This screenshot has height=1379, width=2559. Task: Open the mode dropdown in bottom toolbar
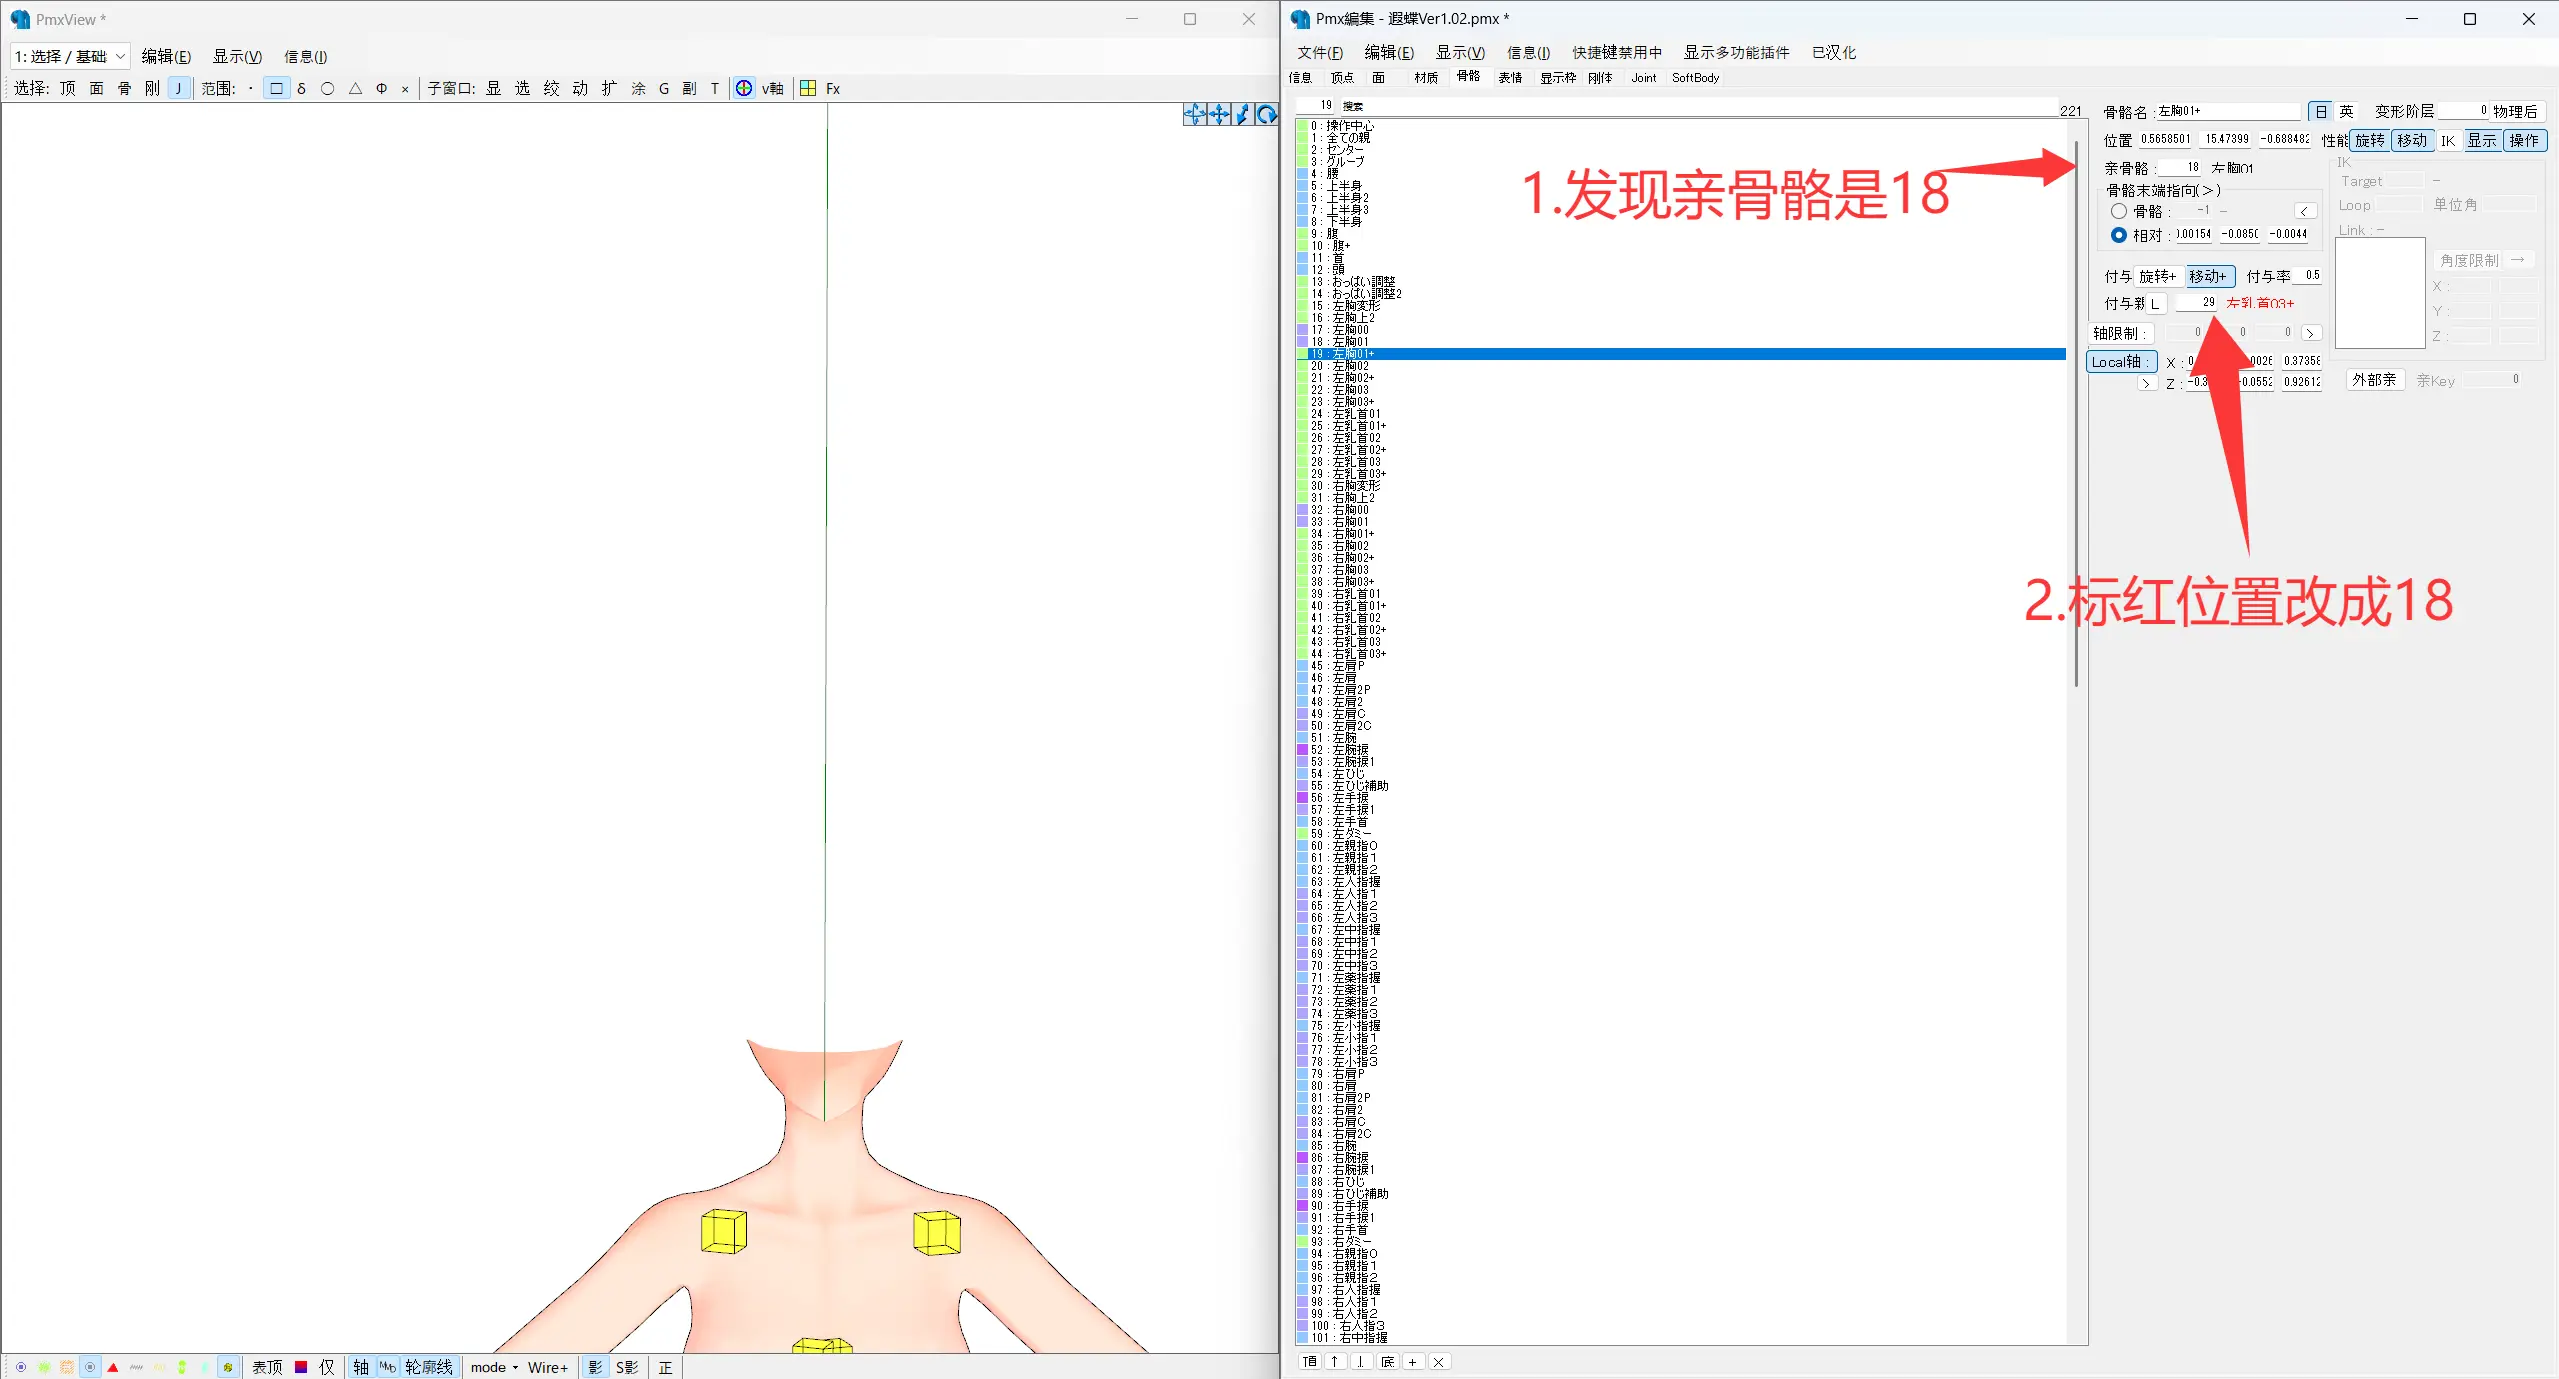coord(494,1367)
